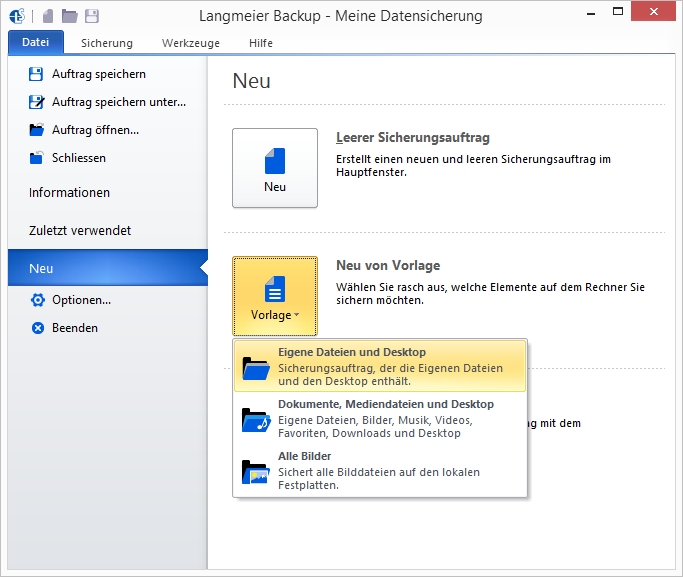Click the Auftrag speichern unter icon
Viewport: 683px width, 577px height.
[37, 102]
